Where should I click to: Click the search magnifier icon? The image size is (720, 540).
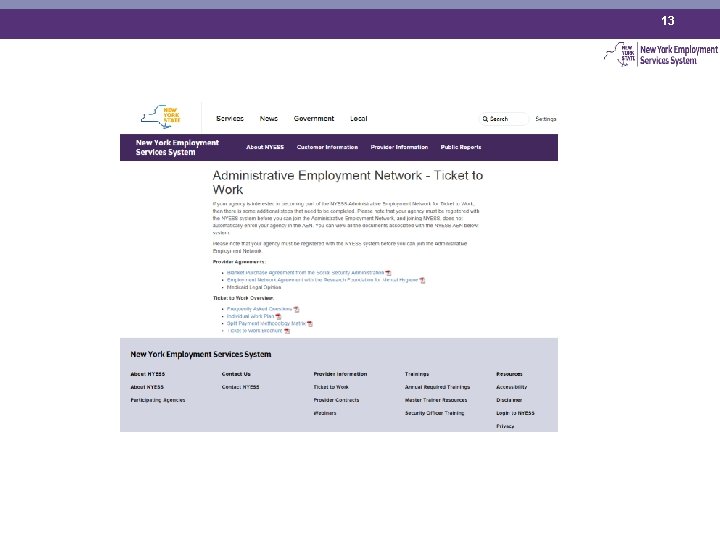pos(485,119)
